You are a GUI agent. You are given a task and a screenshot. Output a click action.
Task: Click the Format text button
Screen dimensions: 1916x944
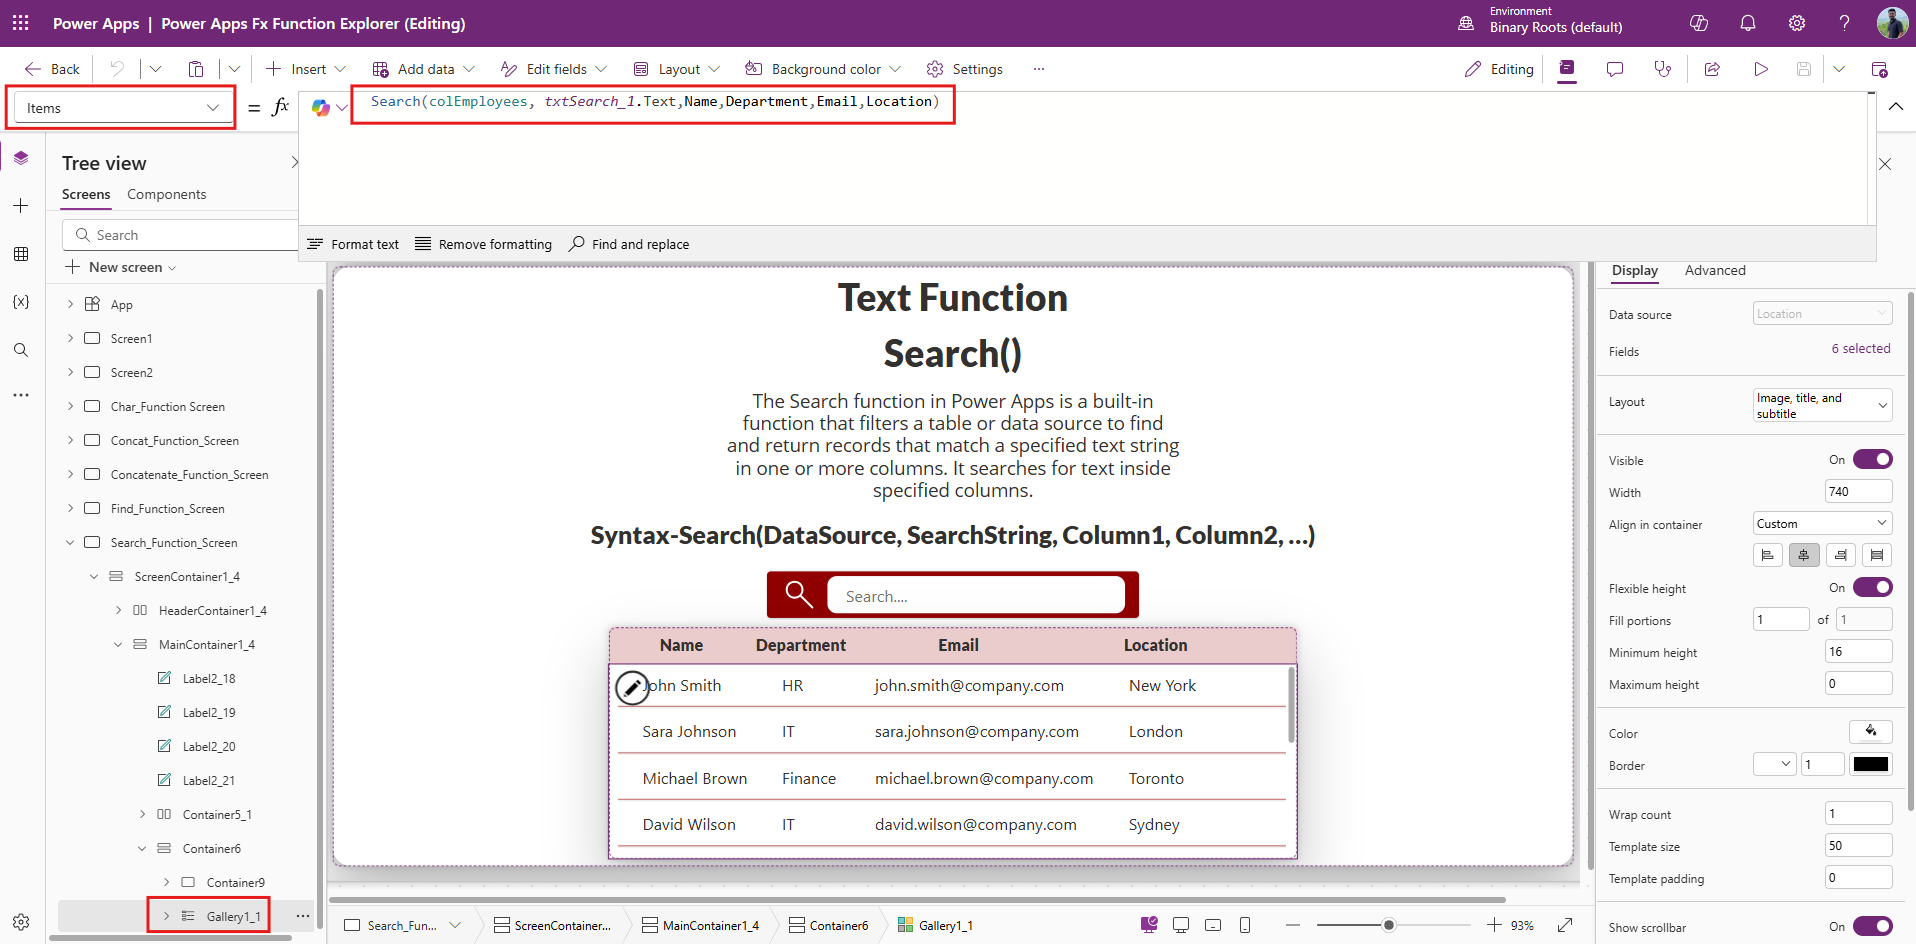coord(353,244)
